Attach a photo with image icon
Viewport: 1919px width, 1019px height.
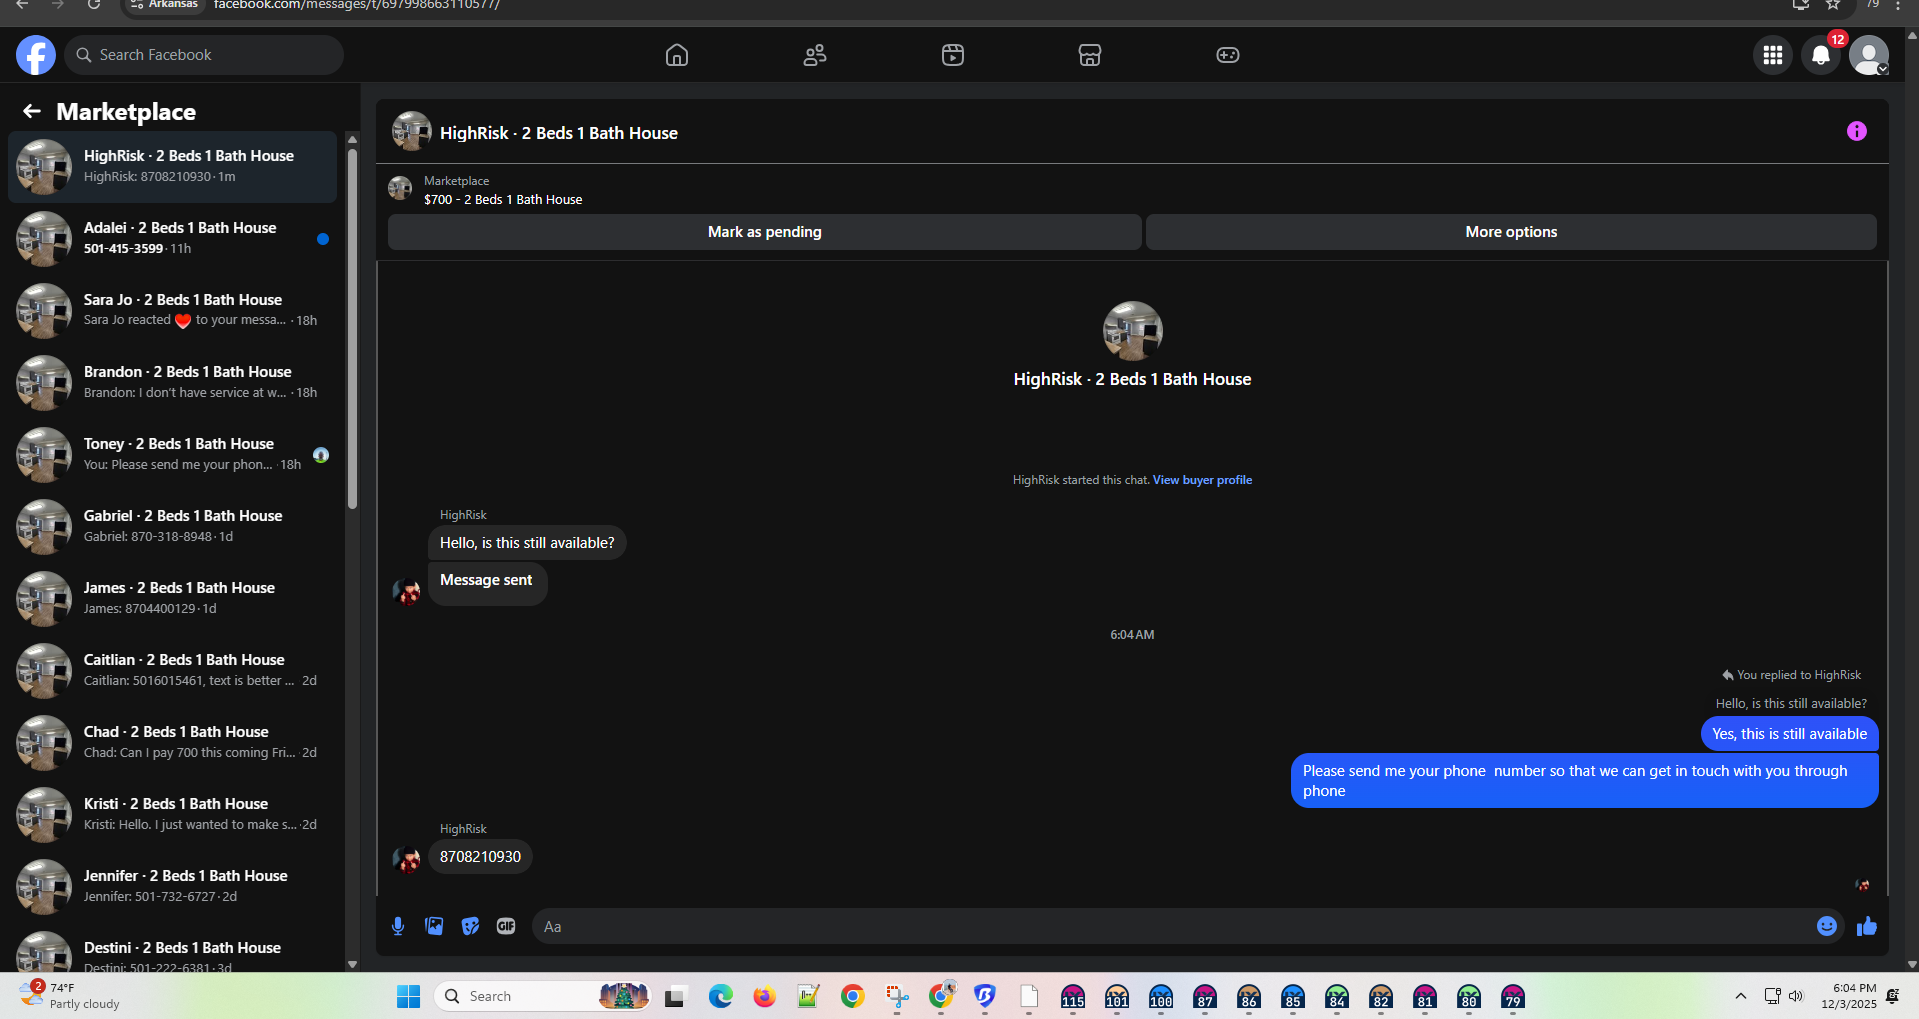point(434,926)
